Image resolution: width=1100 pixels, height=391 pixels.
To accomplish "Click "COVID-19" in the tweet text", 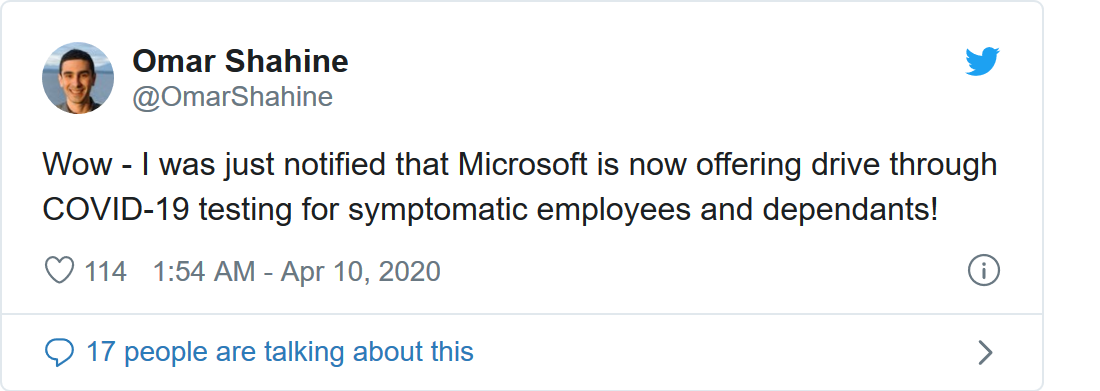I will point(115,209).
